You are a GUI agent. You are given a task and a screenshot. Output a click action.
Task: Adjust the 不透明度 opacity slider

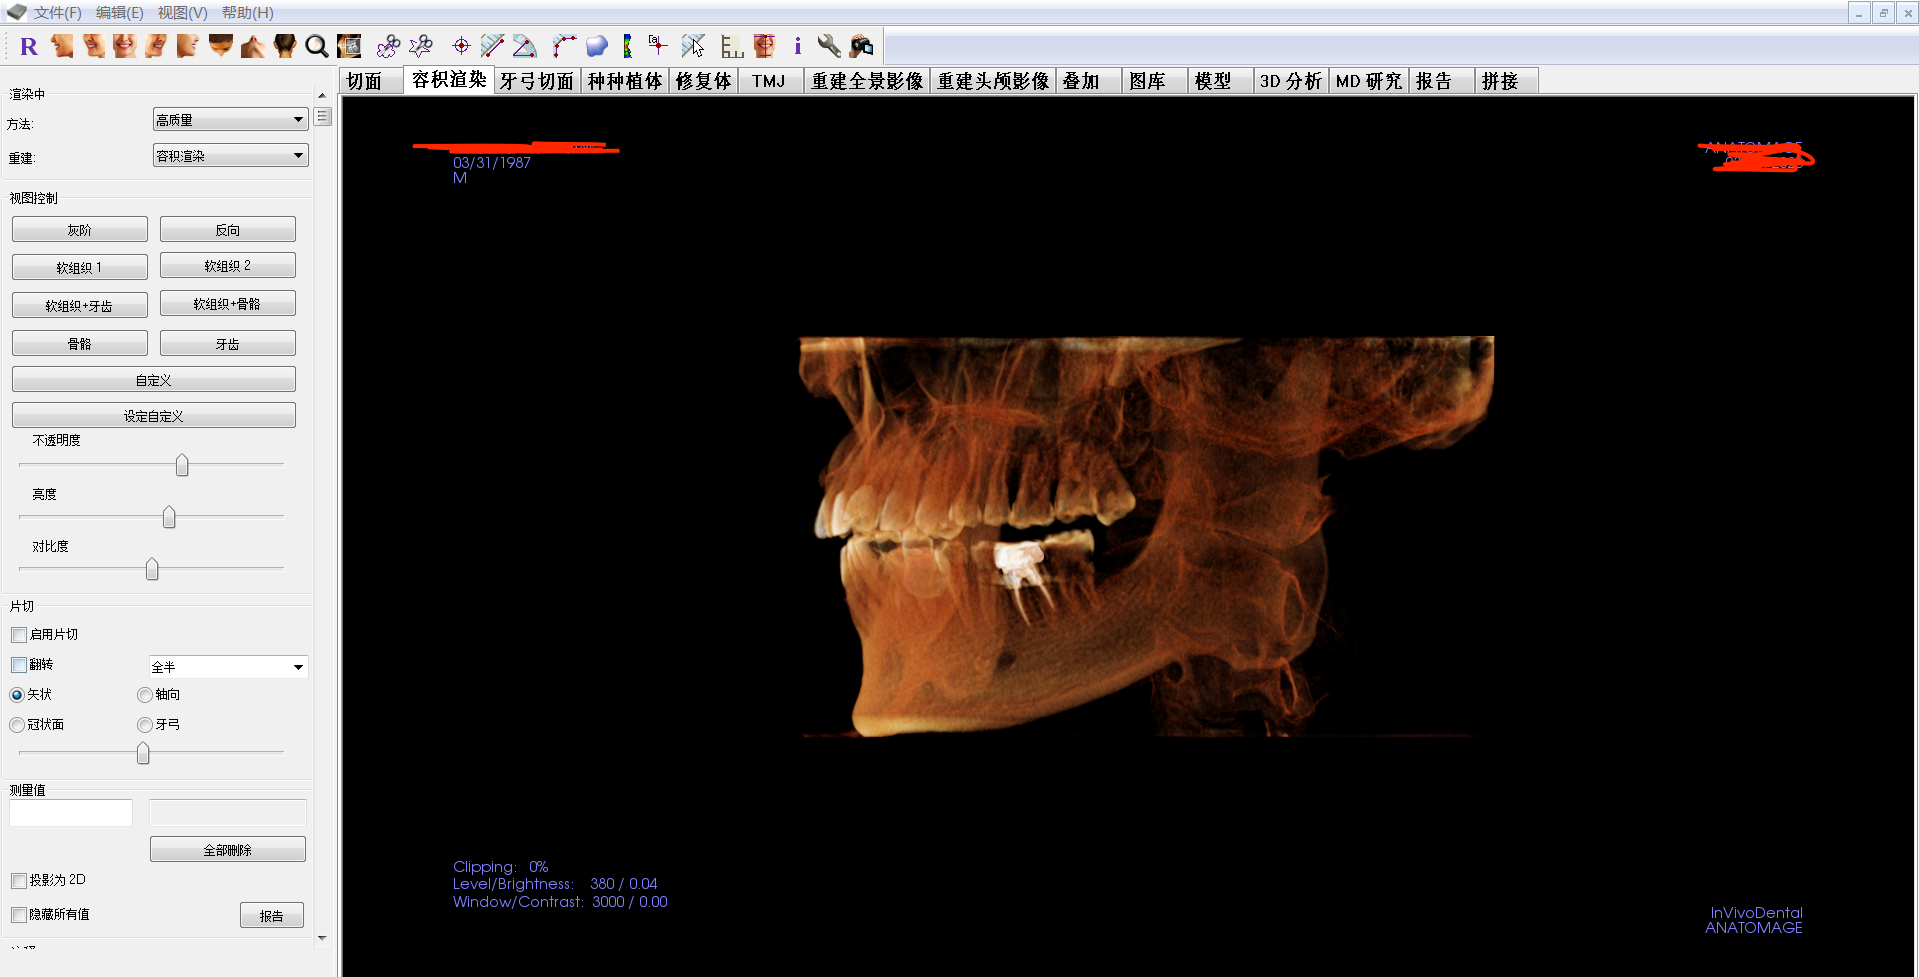pyautogui.click(x=181, y=463)
